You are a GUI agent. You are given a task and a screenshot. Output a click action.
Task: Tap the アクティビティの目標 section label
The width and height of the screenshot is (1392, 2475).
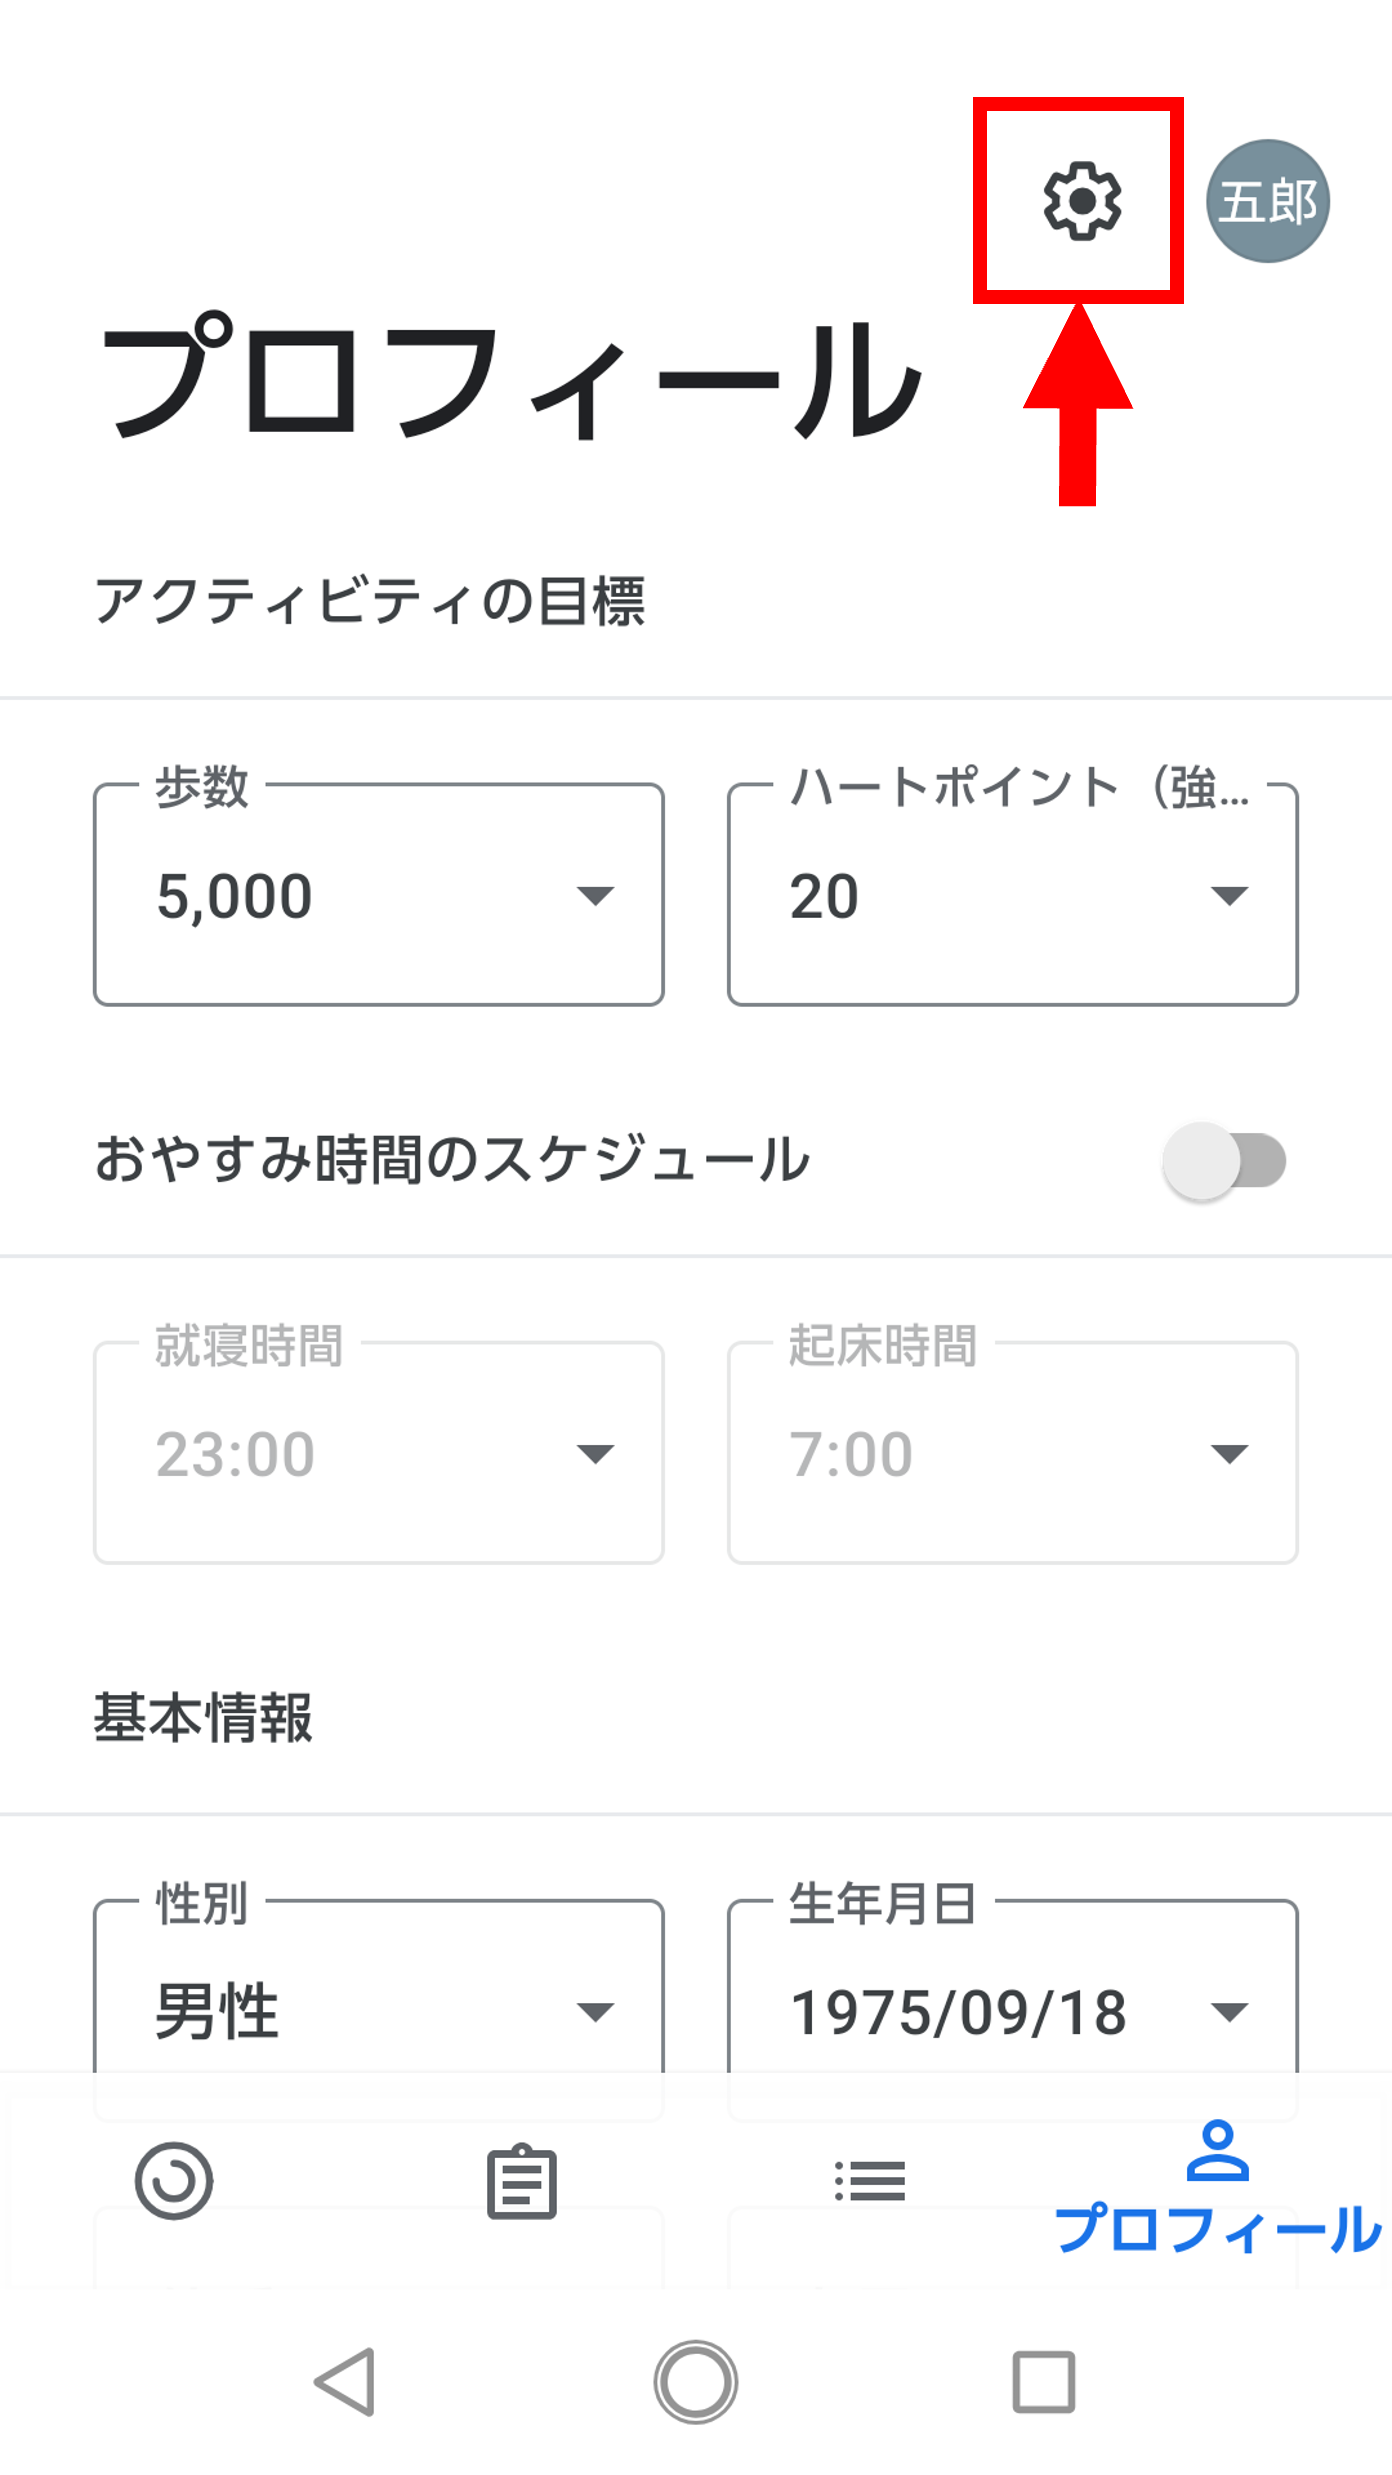click(370, 601)
